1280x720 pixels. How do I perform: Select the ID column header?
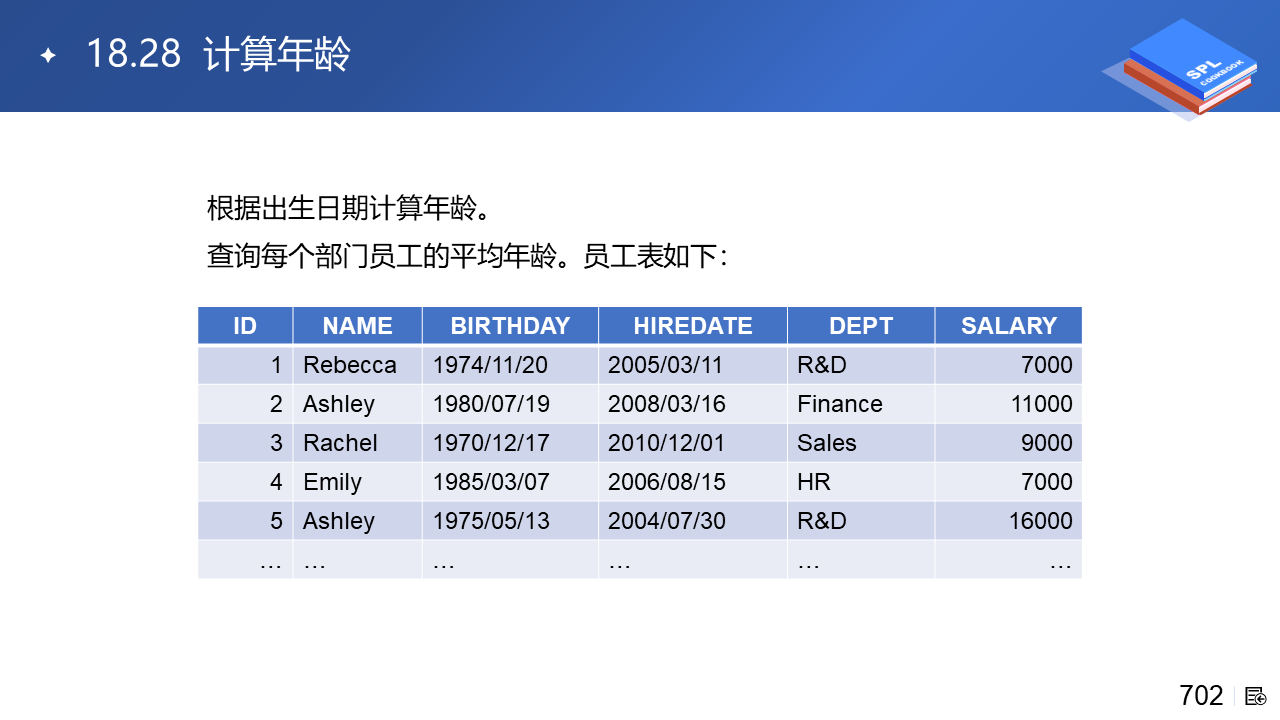(245, 326)
